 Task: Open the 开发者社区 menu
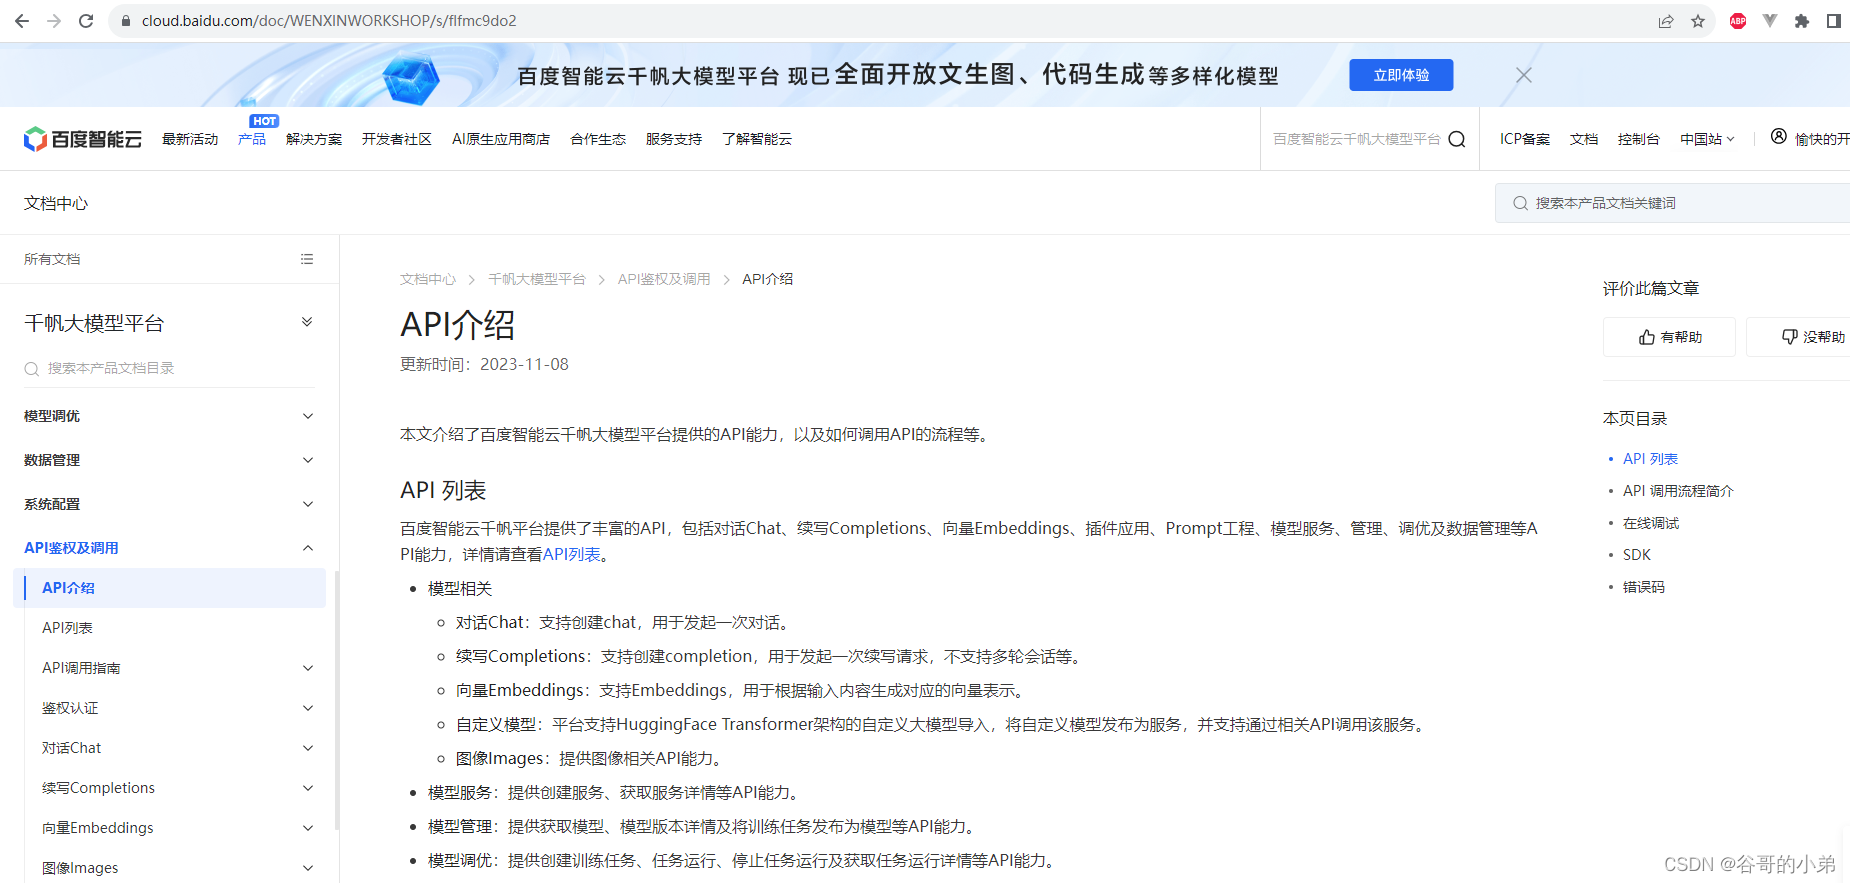397,139
